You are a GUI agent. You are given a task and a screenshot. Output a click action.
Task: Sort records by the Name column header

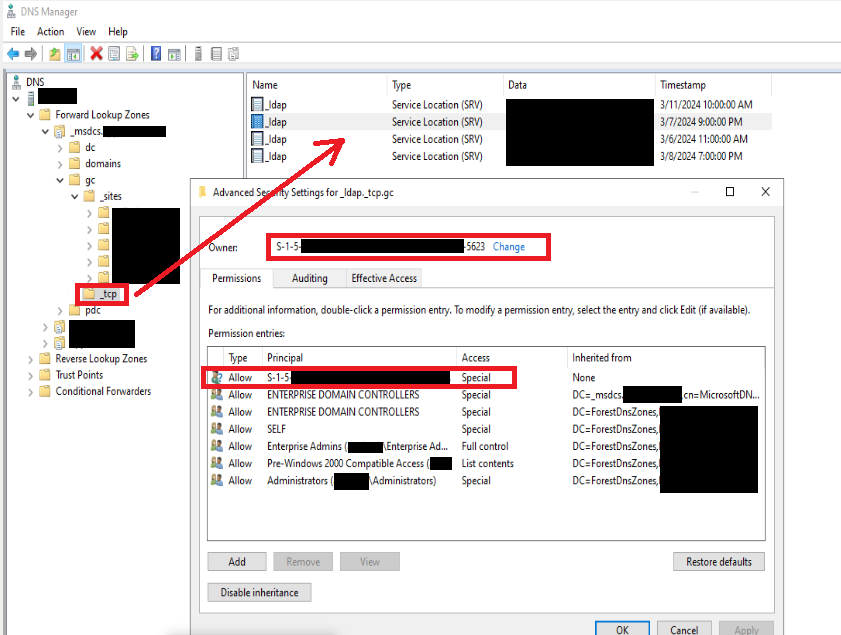(318, 85)
